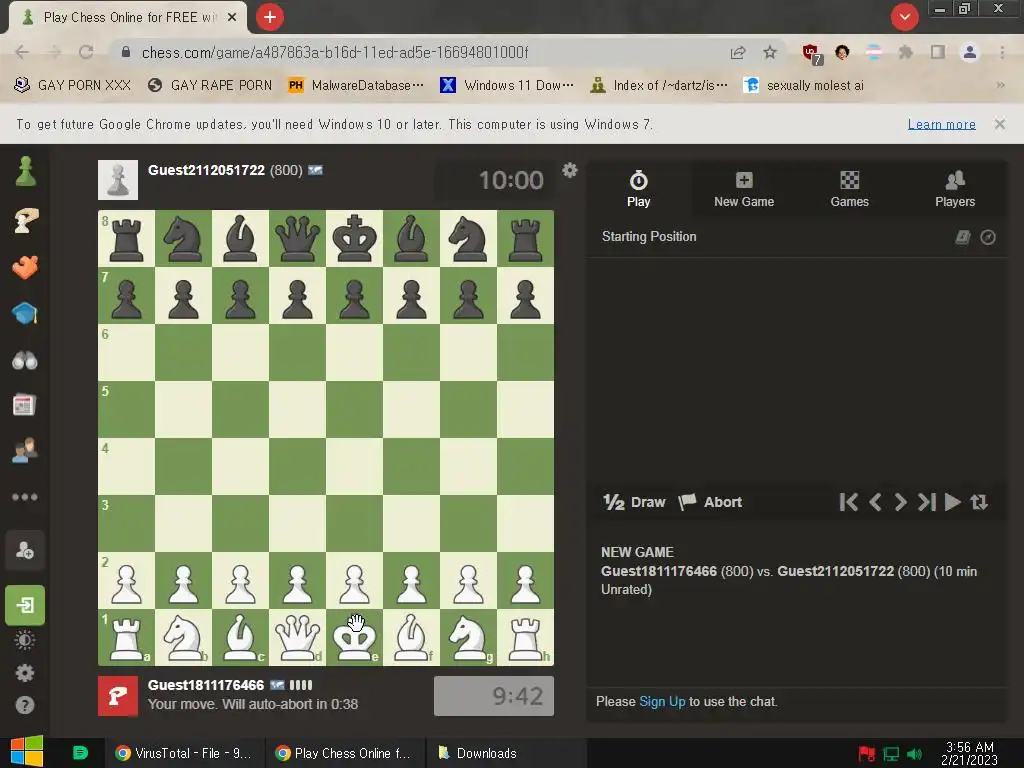Open the Learn graduation cap icon
The height and width of the screenshot is (768, 1024).
click(x=25, y=313)
